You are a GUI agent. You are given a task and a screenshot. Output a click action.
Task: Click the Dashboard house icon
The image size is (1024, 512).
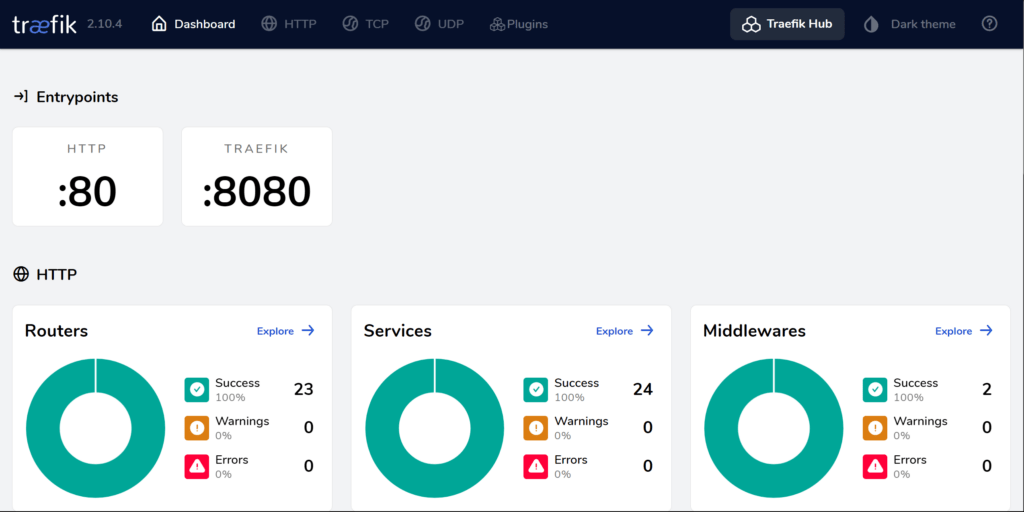point(159,24)
